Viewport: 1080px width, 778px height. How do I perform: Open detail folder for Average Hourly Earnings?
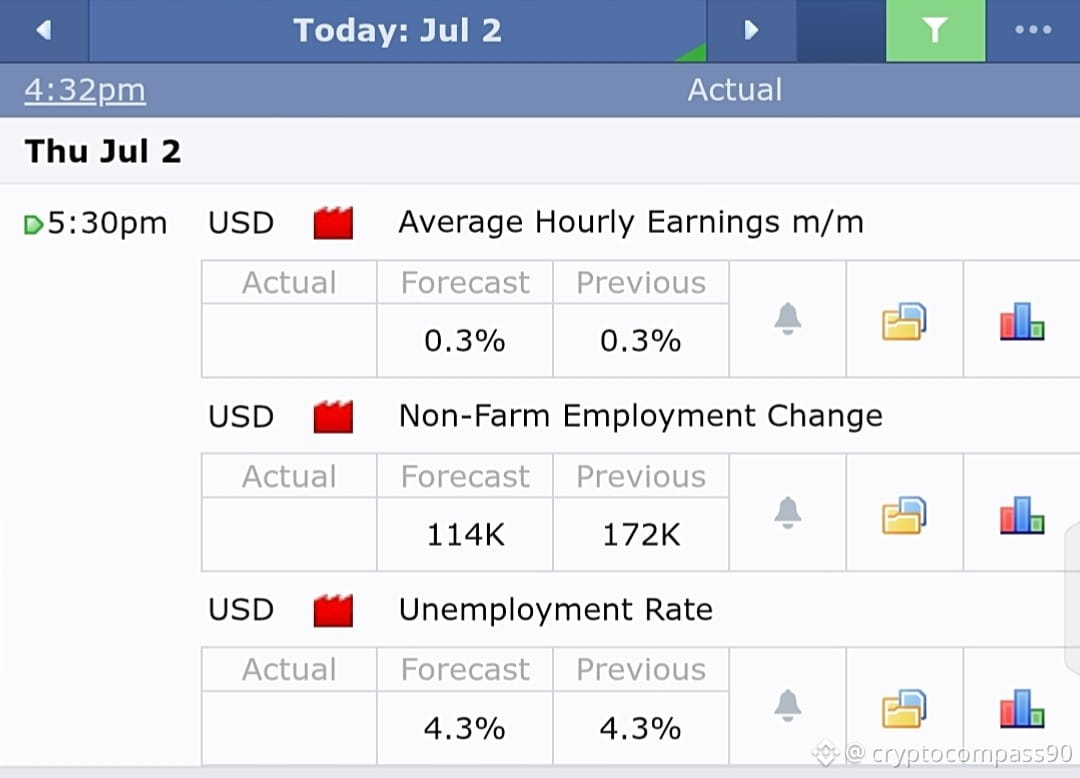click(x=904, y=321)
